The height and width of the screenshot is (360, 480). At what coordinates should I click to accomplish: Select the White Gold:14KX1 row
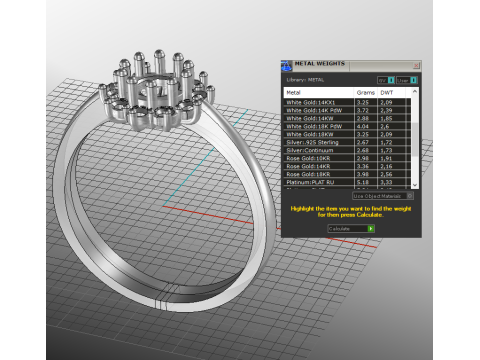[347, 102]
